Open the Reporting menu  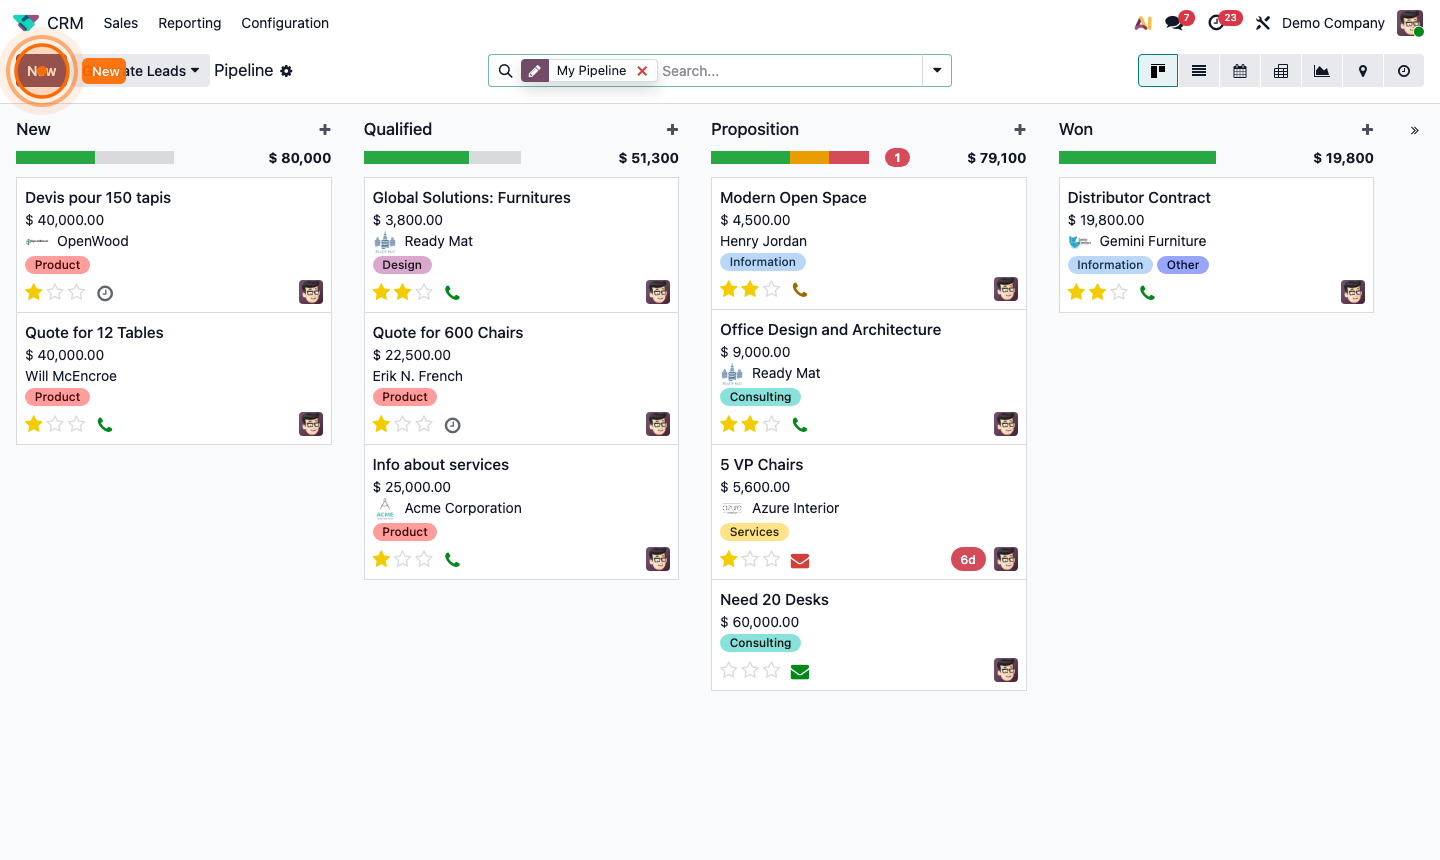189,22
